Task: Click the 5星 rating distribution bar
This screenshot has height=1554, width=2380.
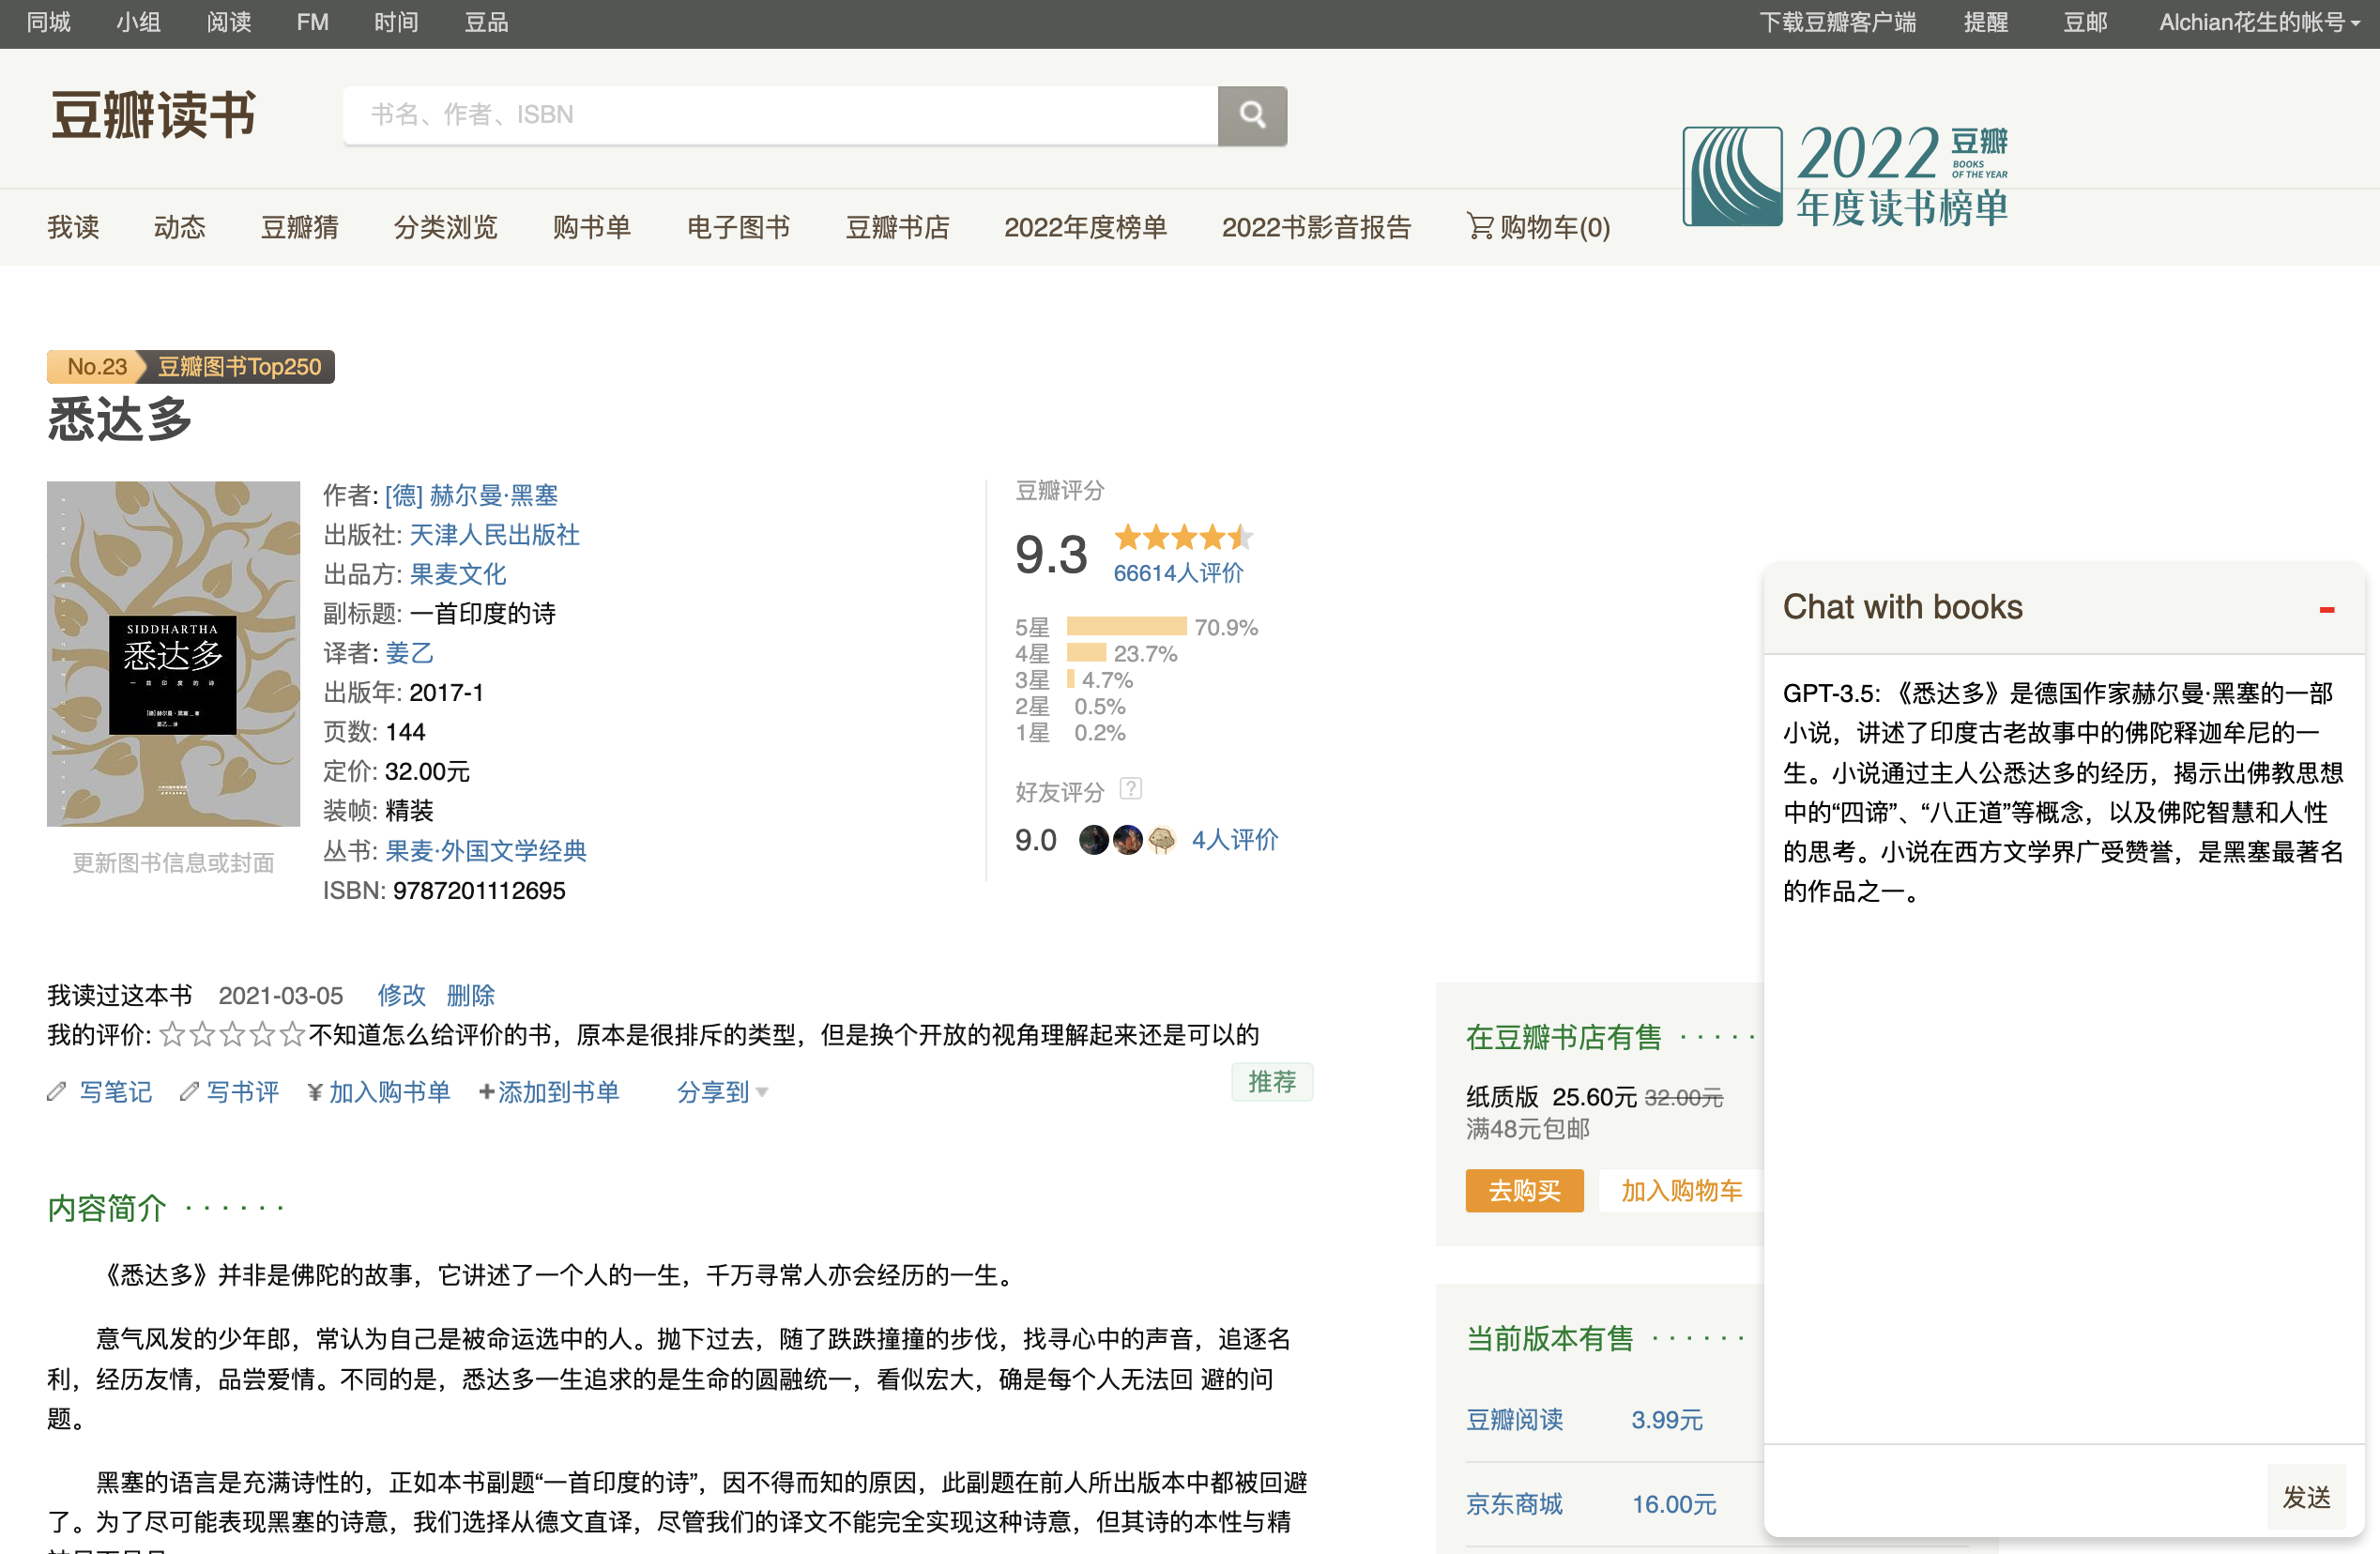Action: tap(1126, 626)
